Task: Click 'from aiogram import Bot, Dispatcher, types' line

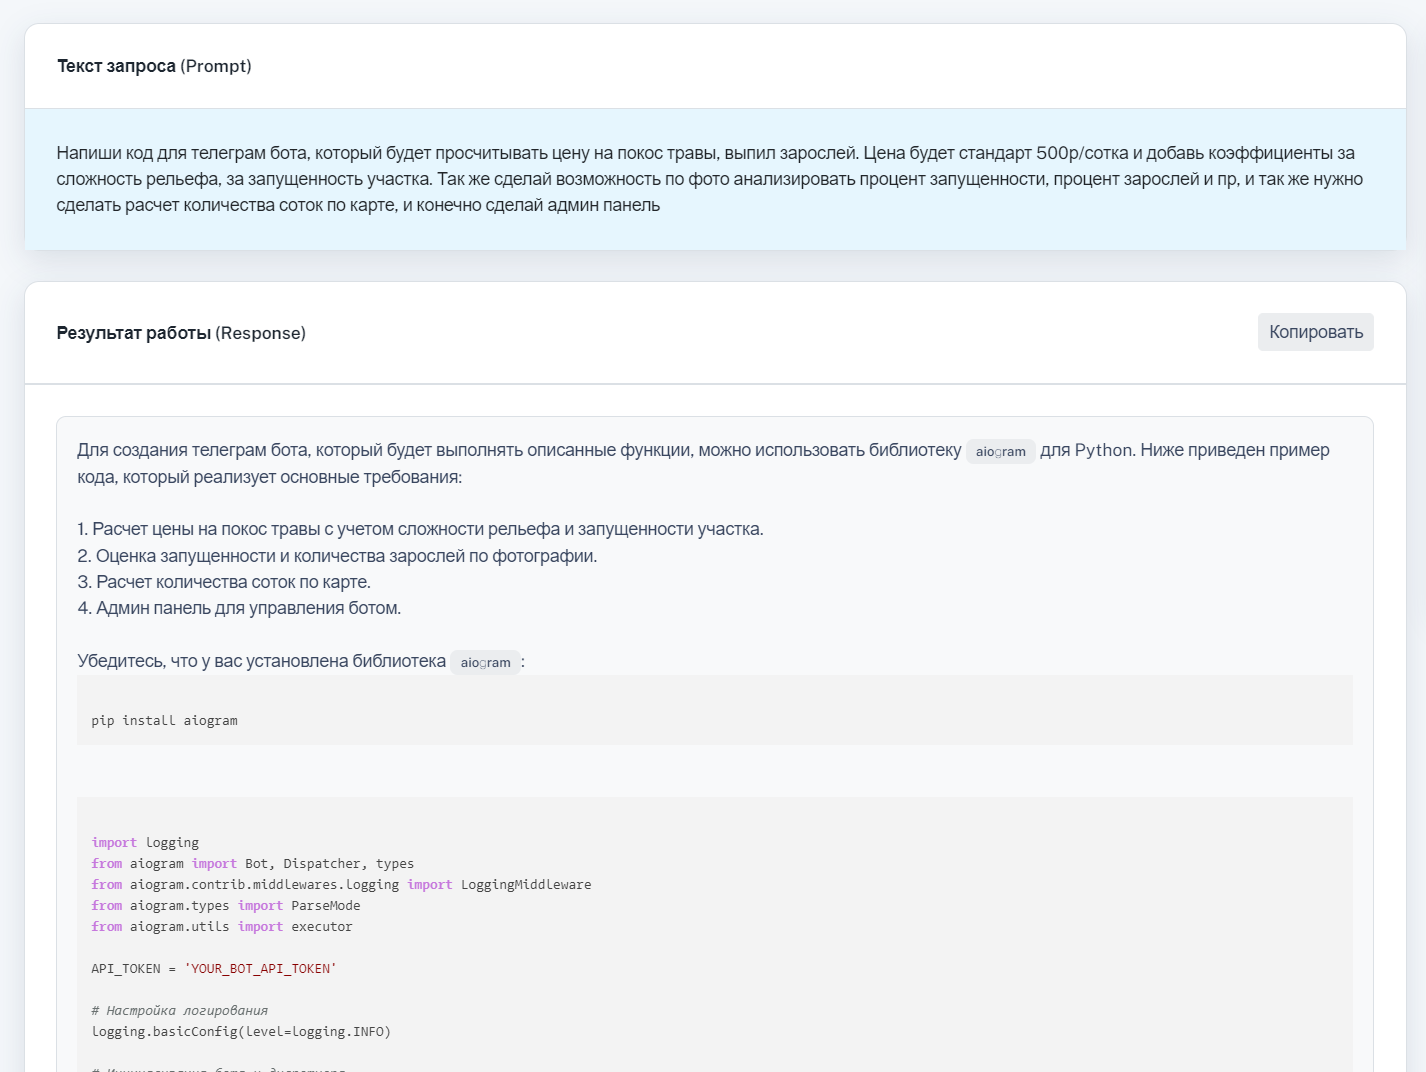Action: click(x=252, y=863)
